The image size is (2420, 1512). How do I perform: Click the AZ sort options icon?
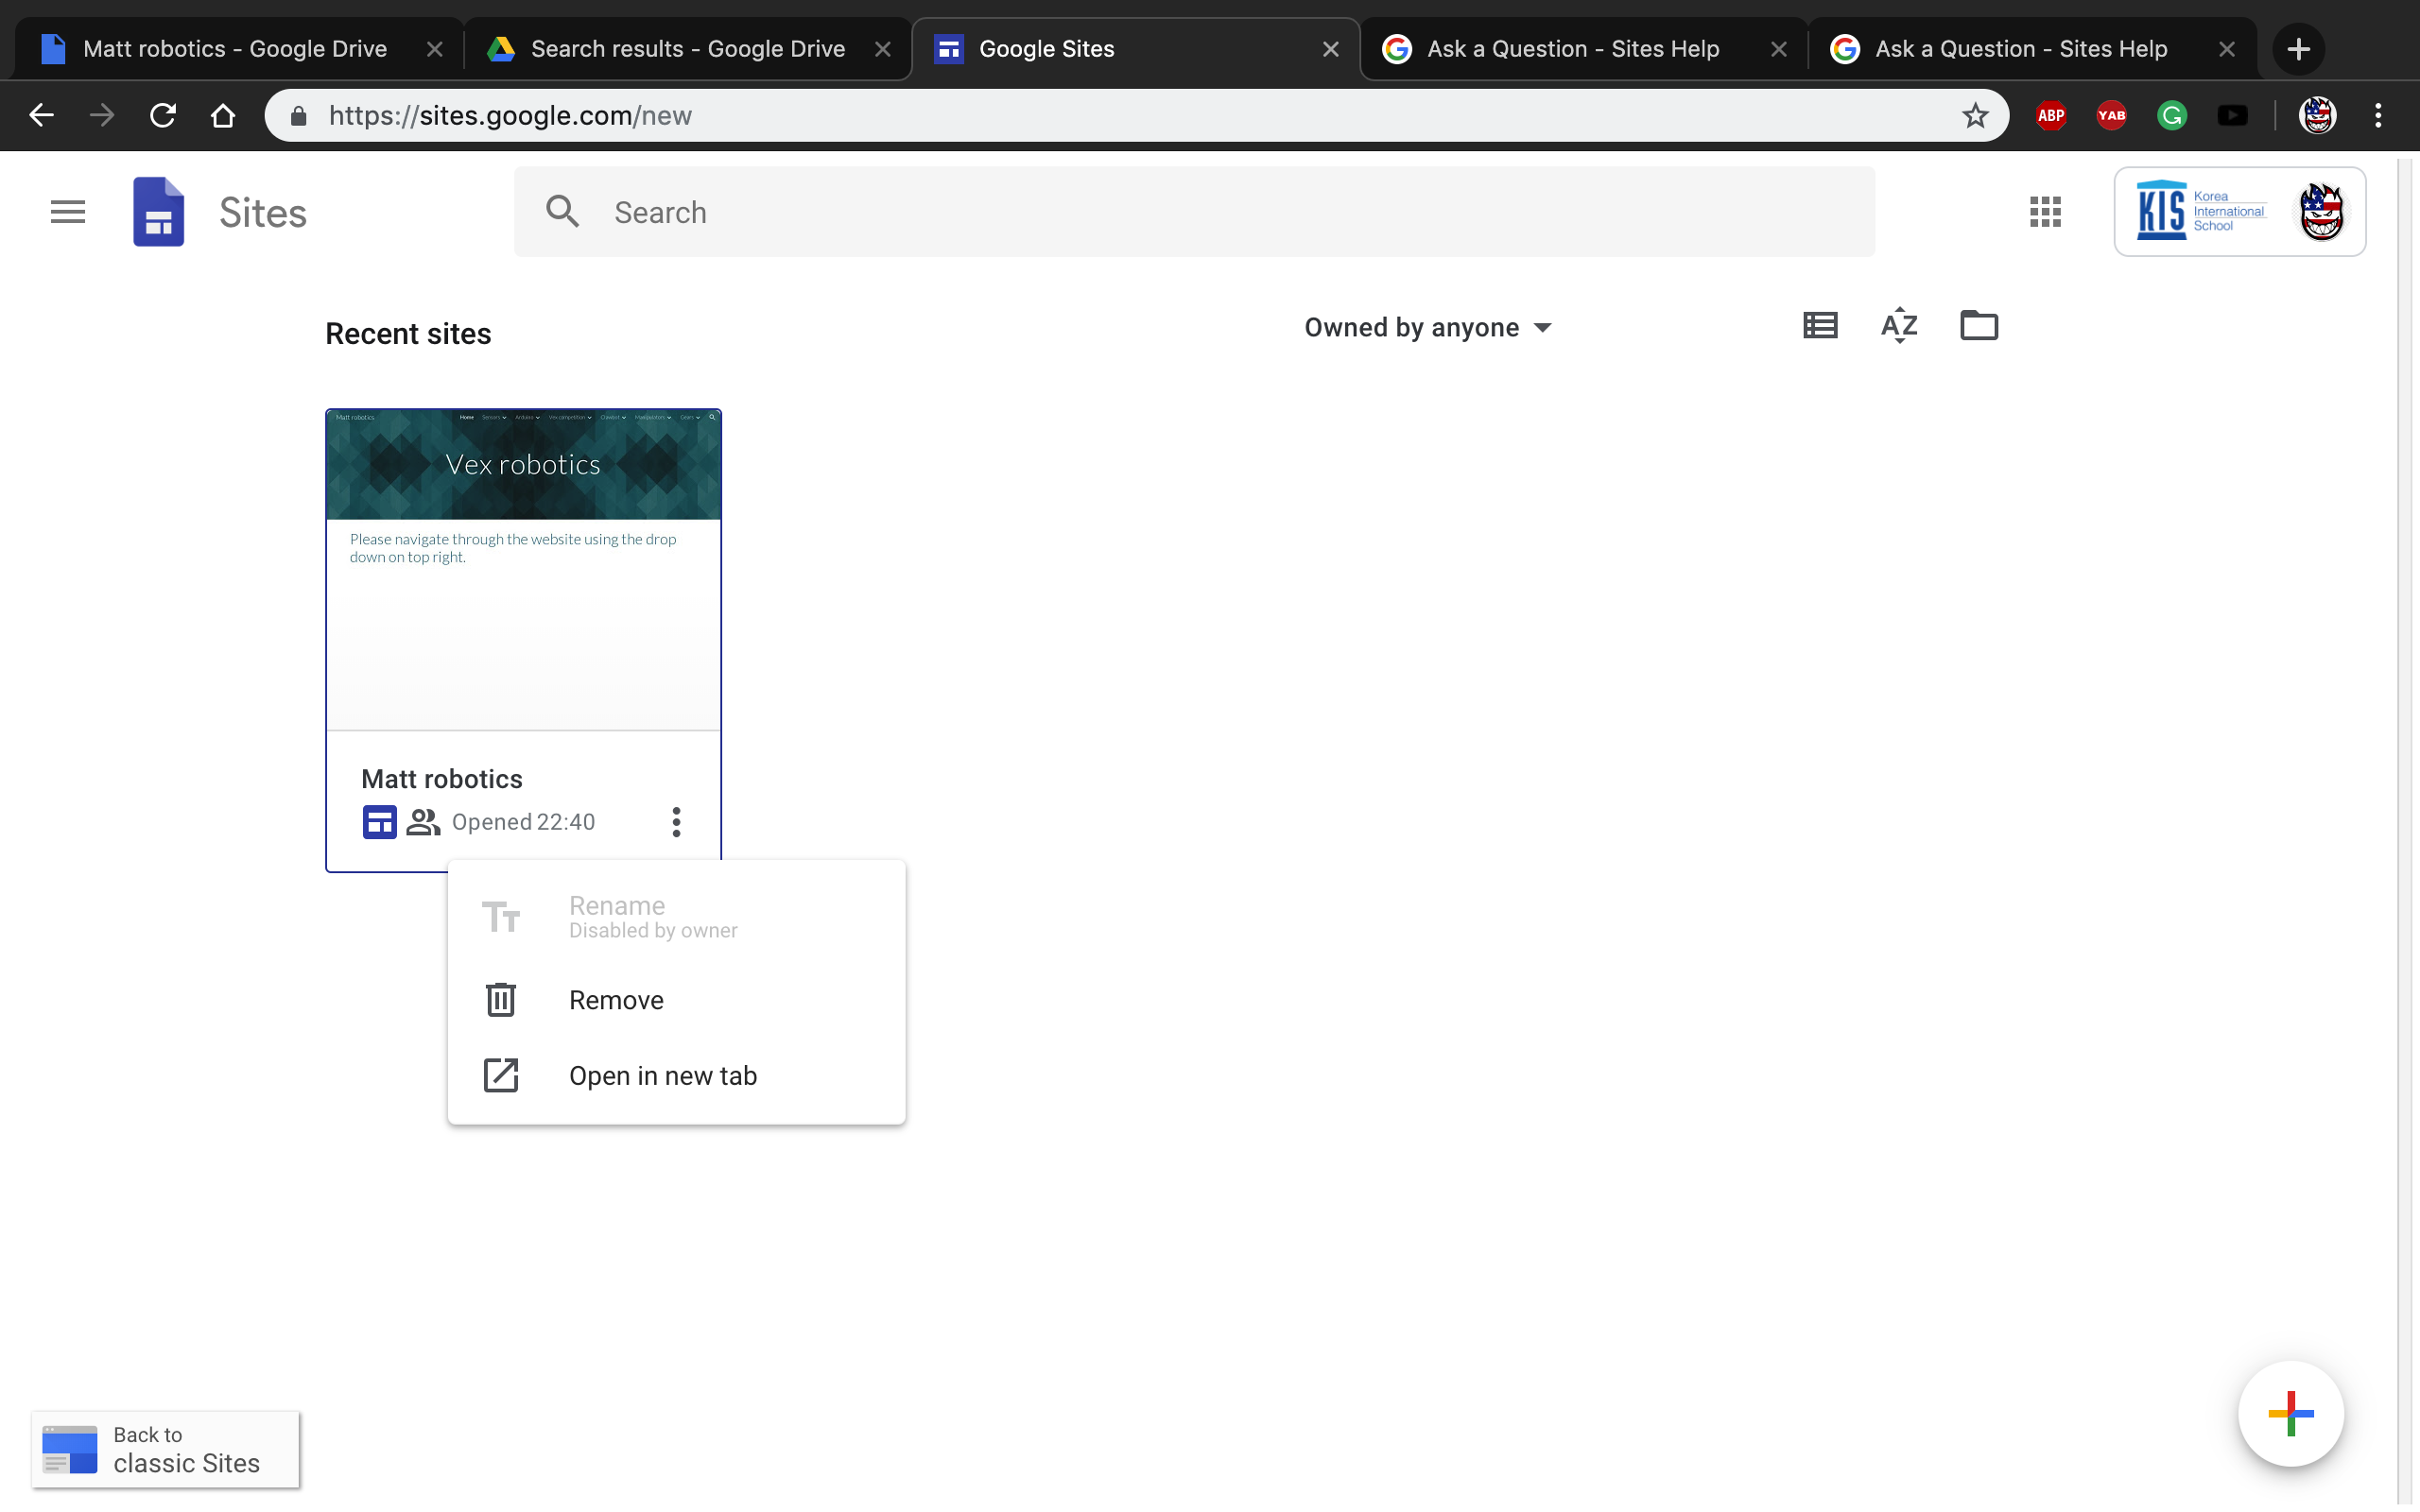pos(1898,326)
